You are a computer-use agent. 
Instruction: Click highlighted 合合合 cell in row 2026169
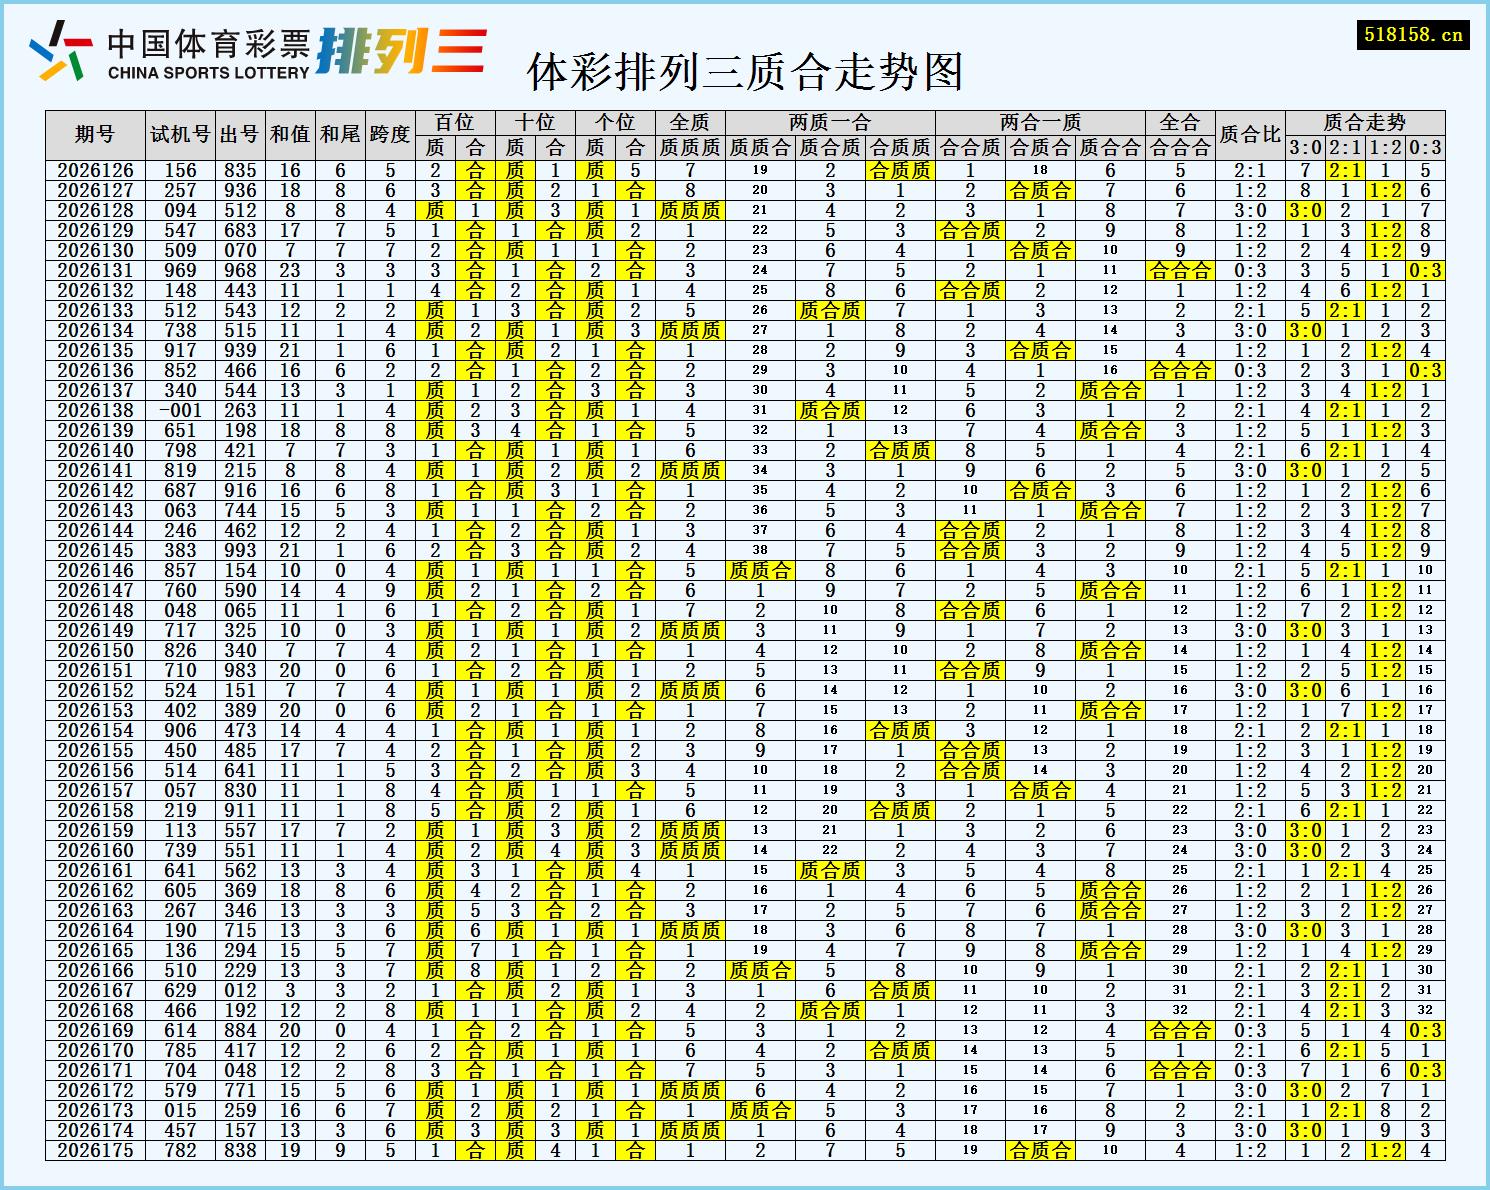point(1180,1031)
